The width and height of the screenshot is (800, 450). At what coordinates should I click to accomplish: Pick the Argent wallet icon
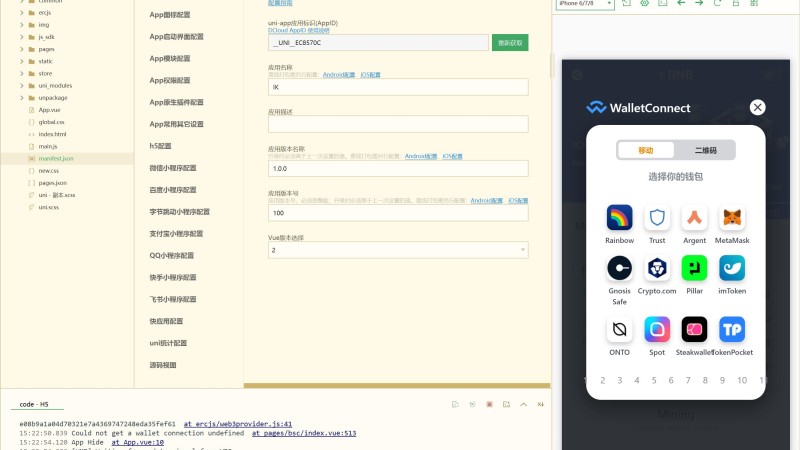(x=694, y=217)
